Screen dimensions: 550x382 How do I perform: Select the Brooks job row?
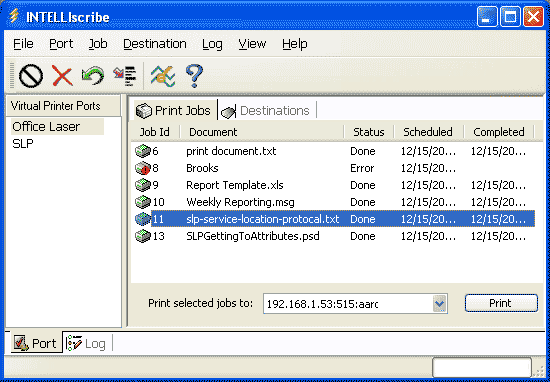tap(335, 168)
